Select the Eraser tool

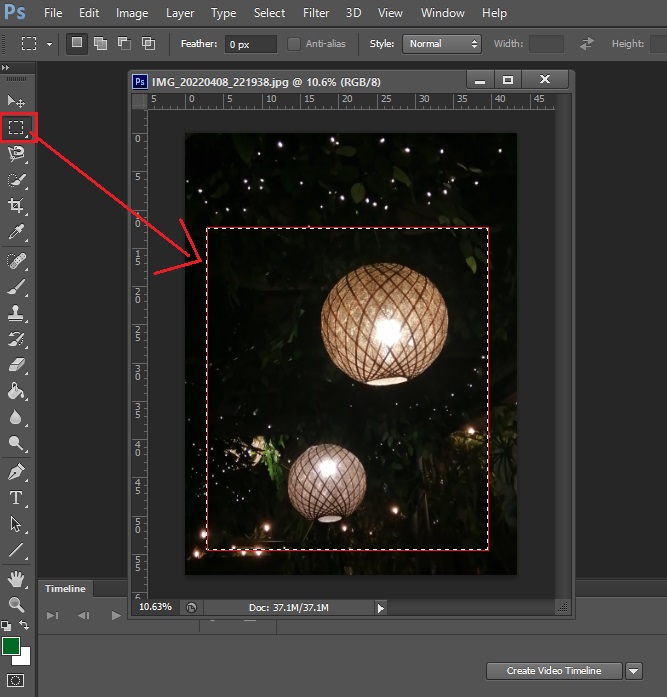pyautogui.click(x=16, y=365)
